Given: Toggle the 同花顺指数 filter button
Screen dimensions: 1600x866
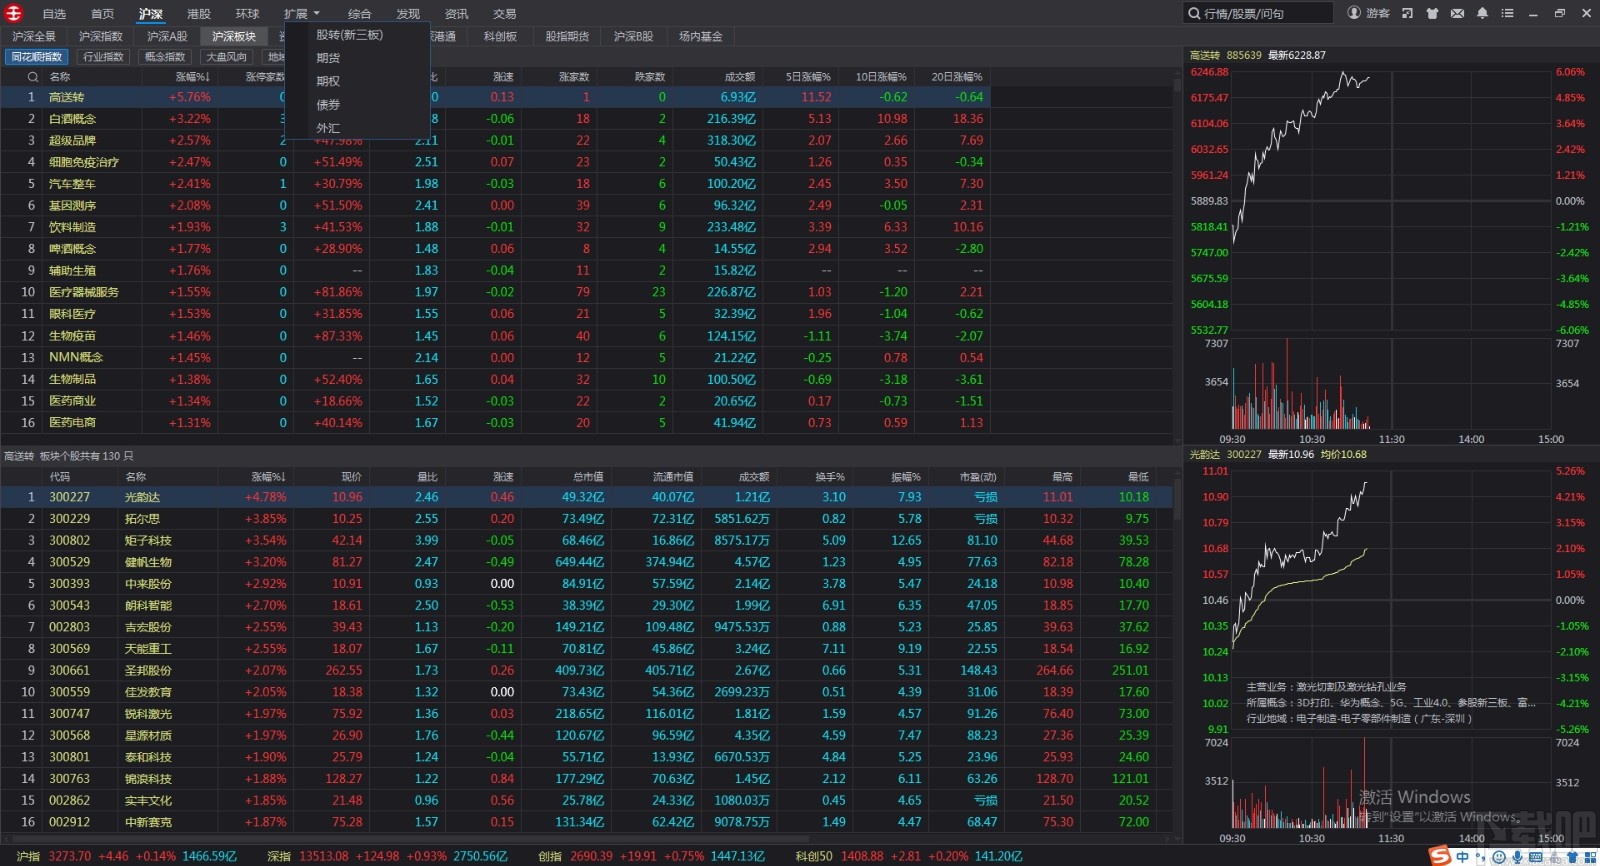Looking at the screenshot, I should 37,57.
